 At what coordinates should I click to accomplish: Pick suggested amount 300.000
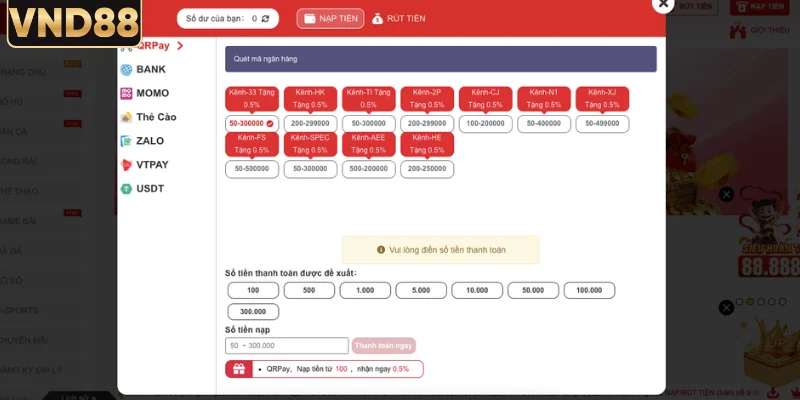click(x=253, y=312)
